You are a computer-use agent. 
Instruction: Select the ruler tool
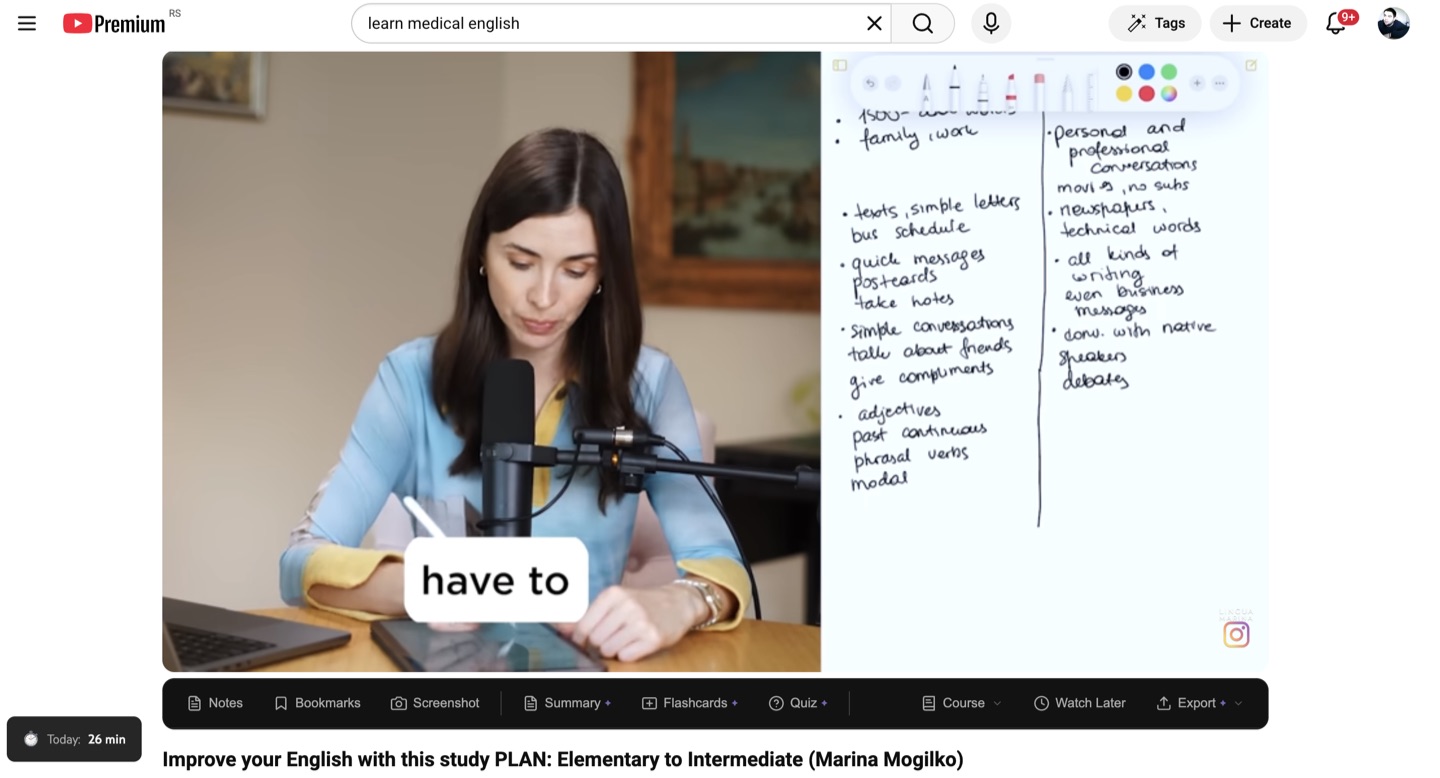coord(1090,86)
